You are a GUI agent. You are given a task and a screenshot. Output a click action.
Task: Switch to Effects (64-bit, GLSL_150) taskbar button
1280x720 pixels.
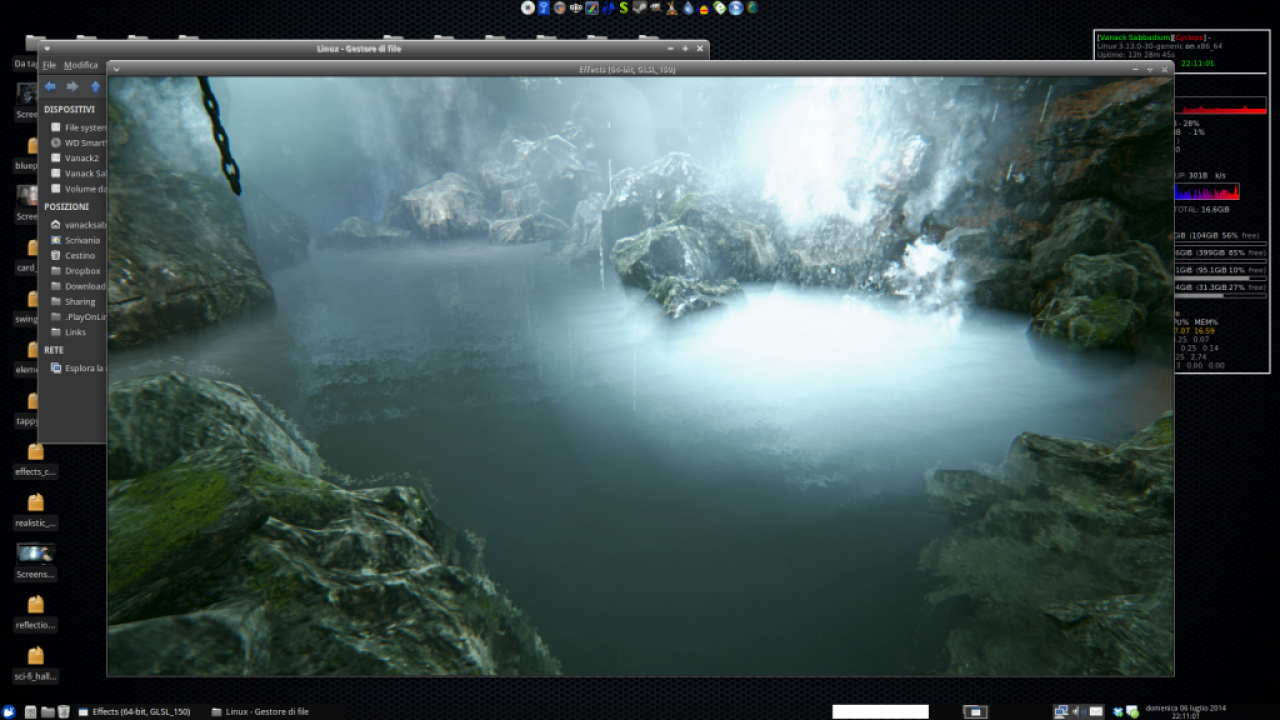134,712
